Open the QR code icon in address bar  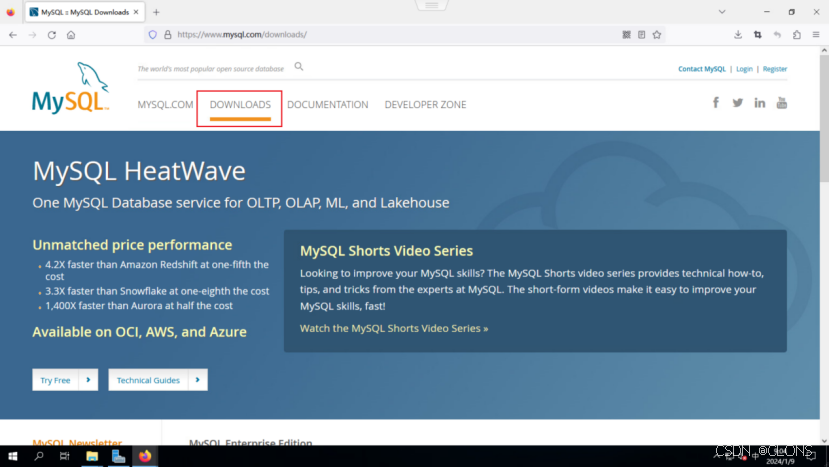click(626, 35)
